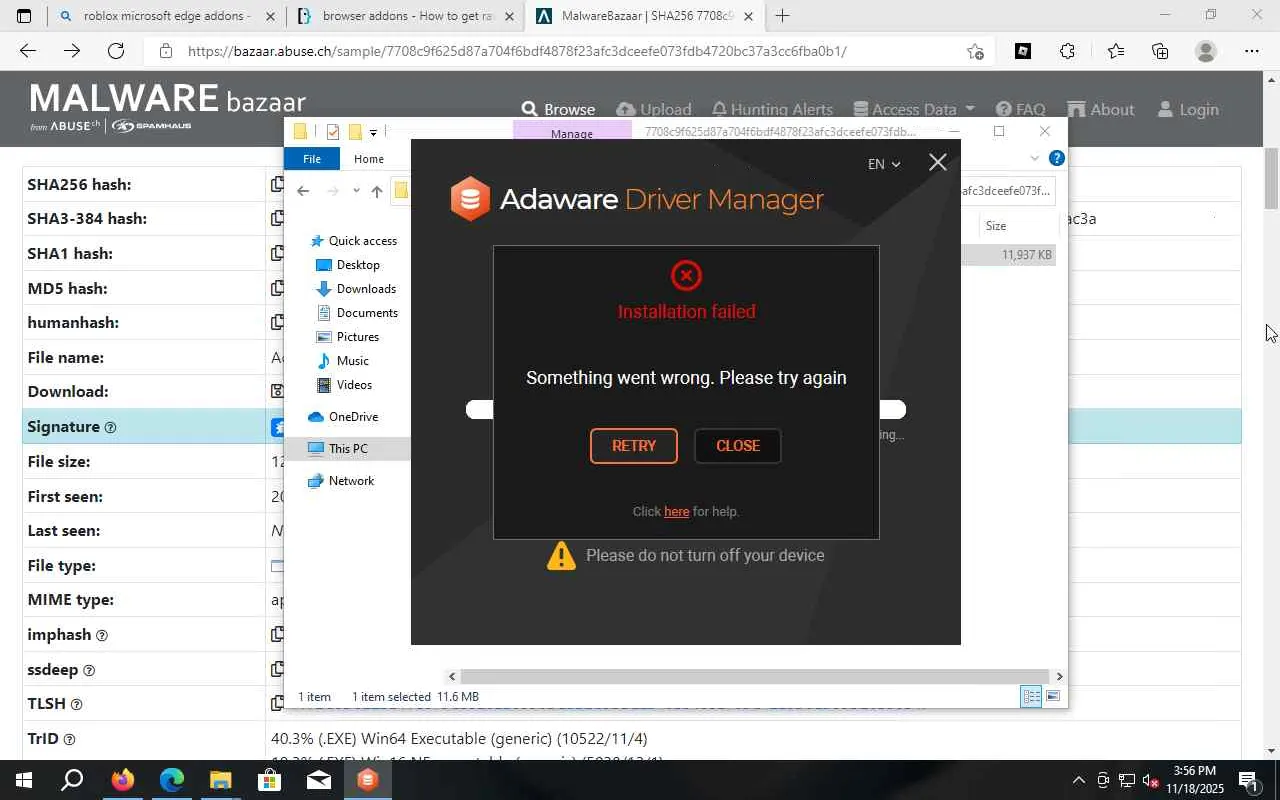Image resolution: width=1280 pixels, height=800 pixels.
Task: Expand the Access Data dropdown
Action: pos(913,109)
